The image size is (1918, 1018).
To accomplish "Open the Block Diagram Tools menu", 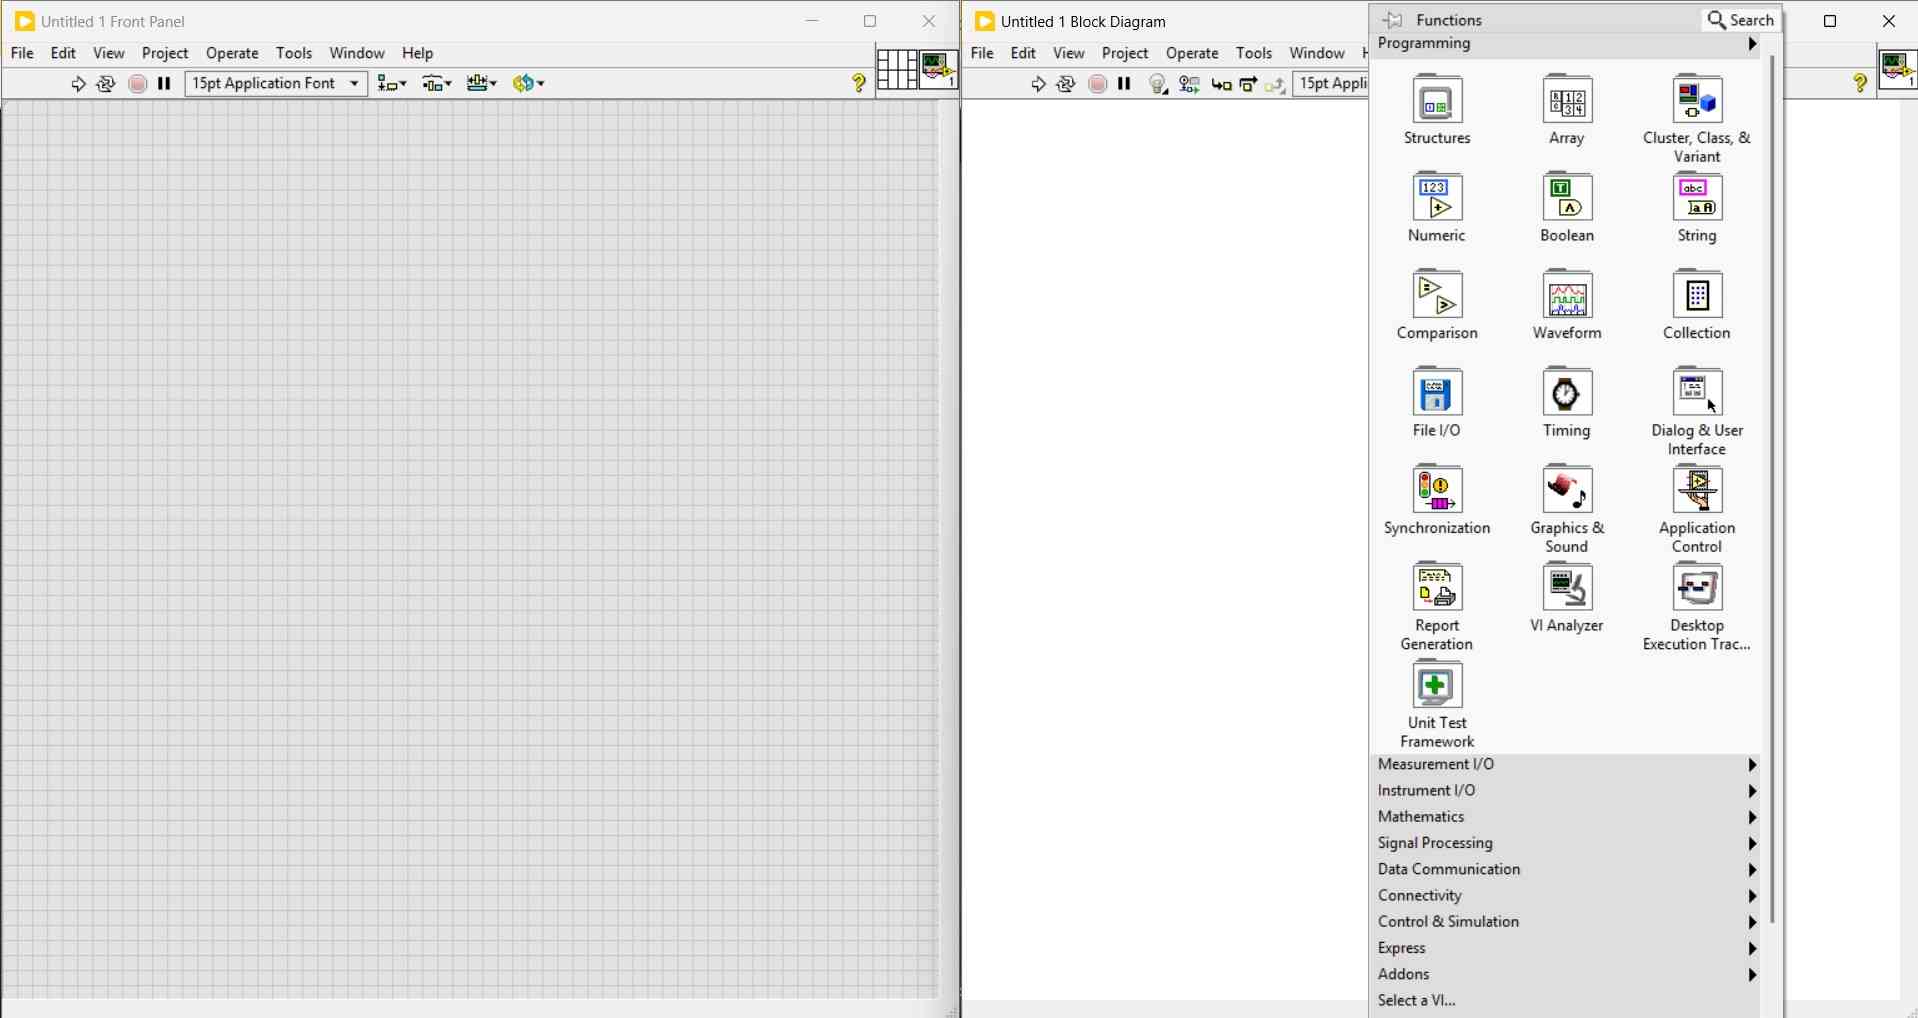I will tap(1254, 54).
